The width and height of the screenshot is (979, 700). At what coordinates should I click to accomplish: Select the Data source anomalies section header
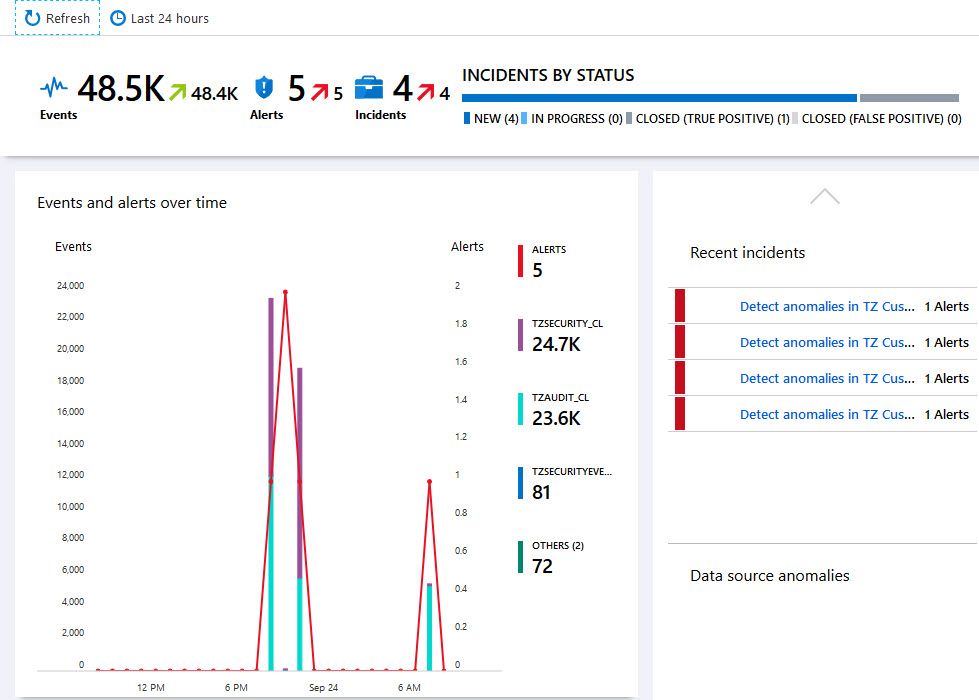click(x=769, y=575)
